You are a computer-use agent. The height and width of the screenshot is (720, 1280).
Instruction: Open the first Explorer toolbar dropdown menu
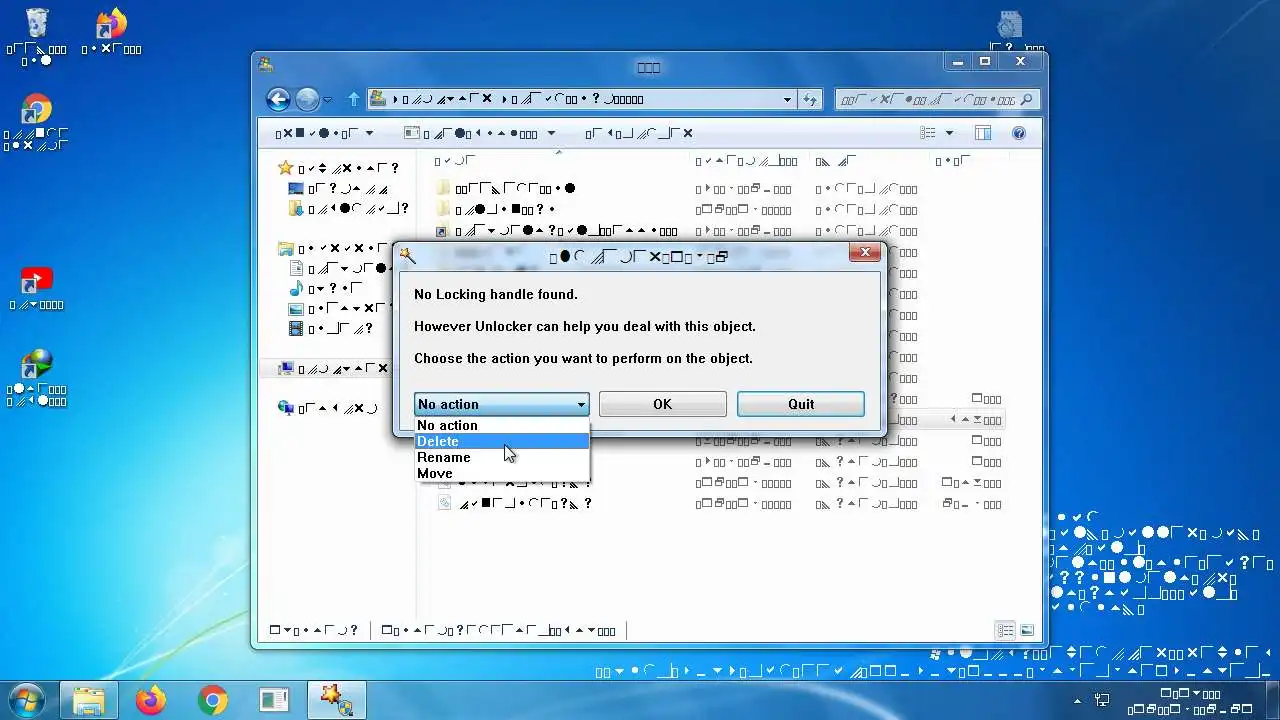pos(324,133)
